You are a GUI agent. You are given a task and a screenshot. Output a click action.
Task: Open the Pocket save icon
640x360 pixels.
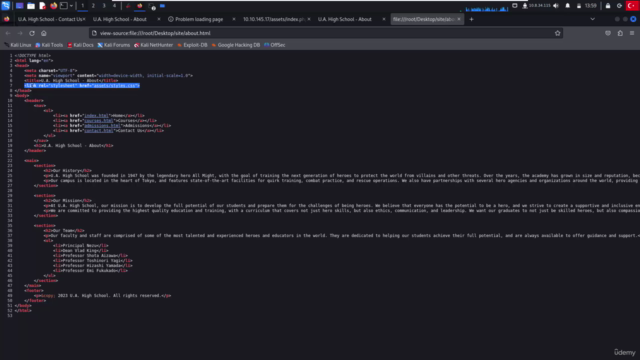pos(608,33)
